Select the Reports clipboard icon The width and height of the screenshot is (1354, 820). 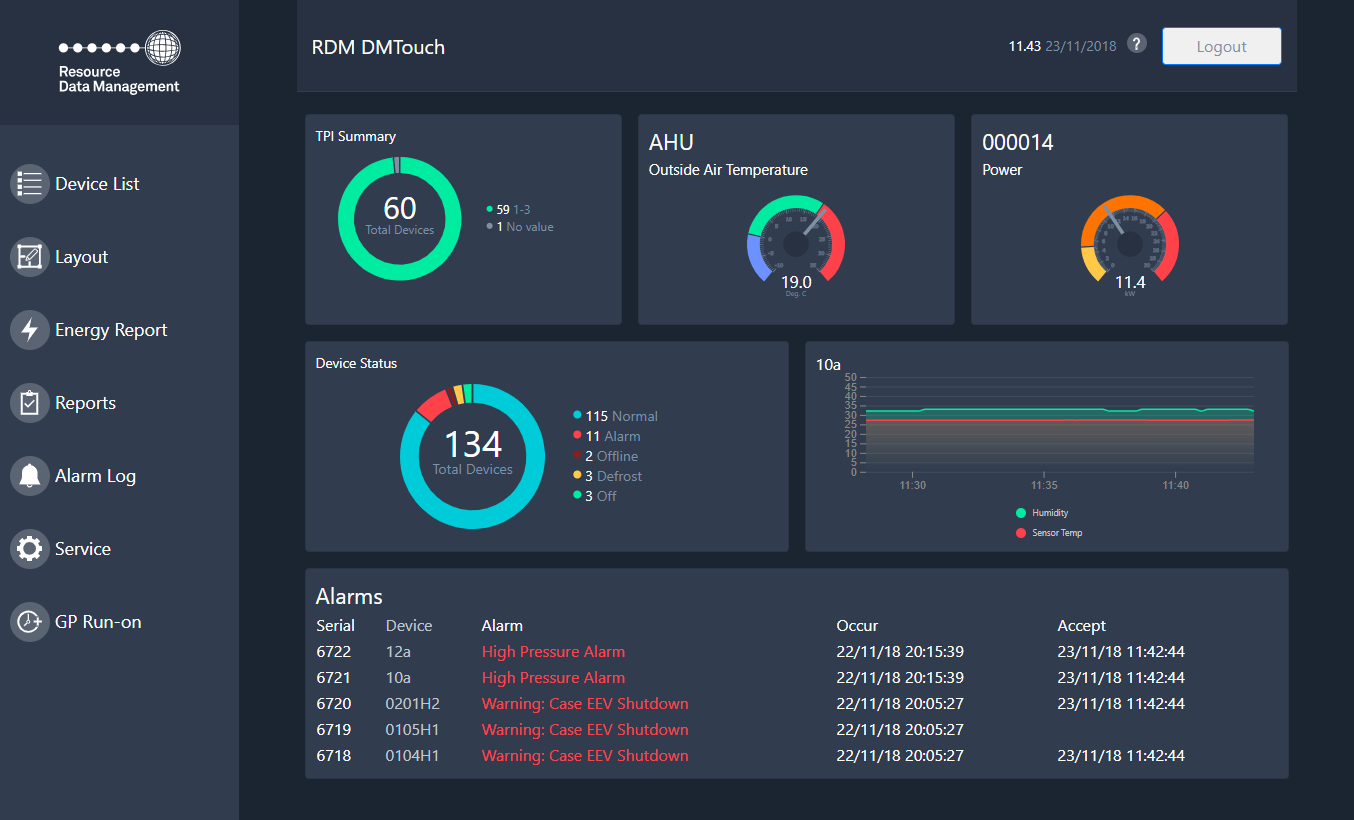click(30, 403)
